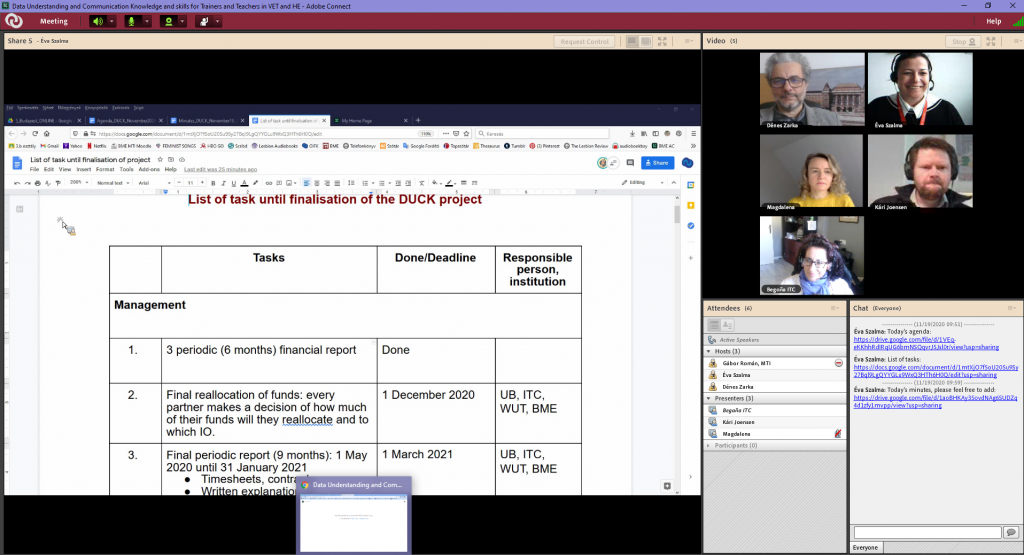Screen dimensions: 1024x555
Task: Mute the microphone in the top toolbar
Action: (x=131, y=21)
